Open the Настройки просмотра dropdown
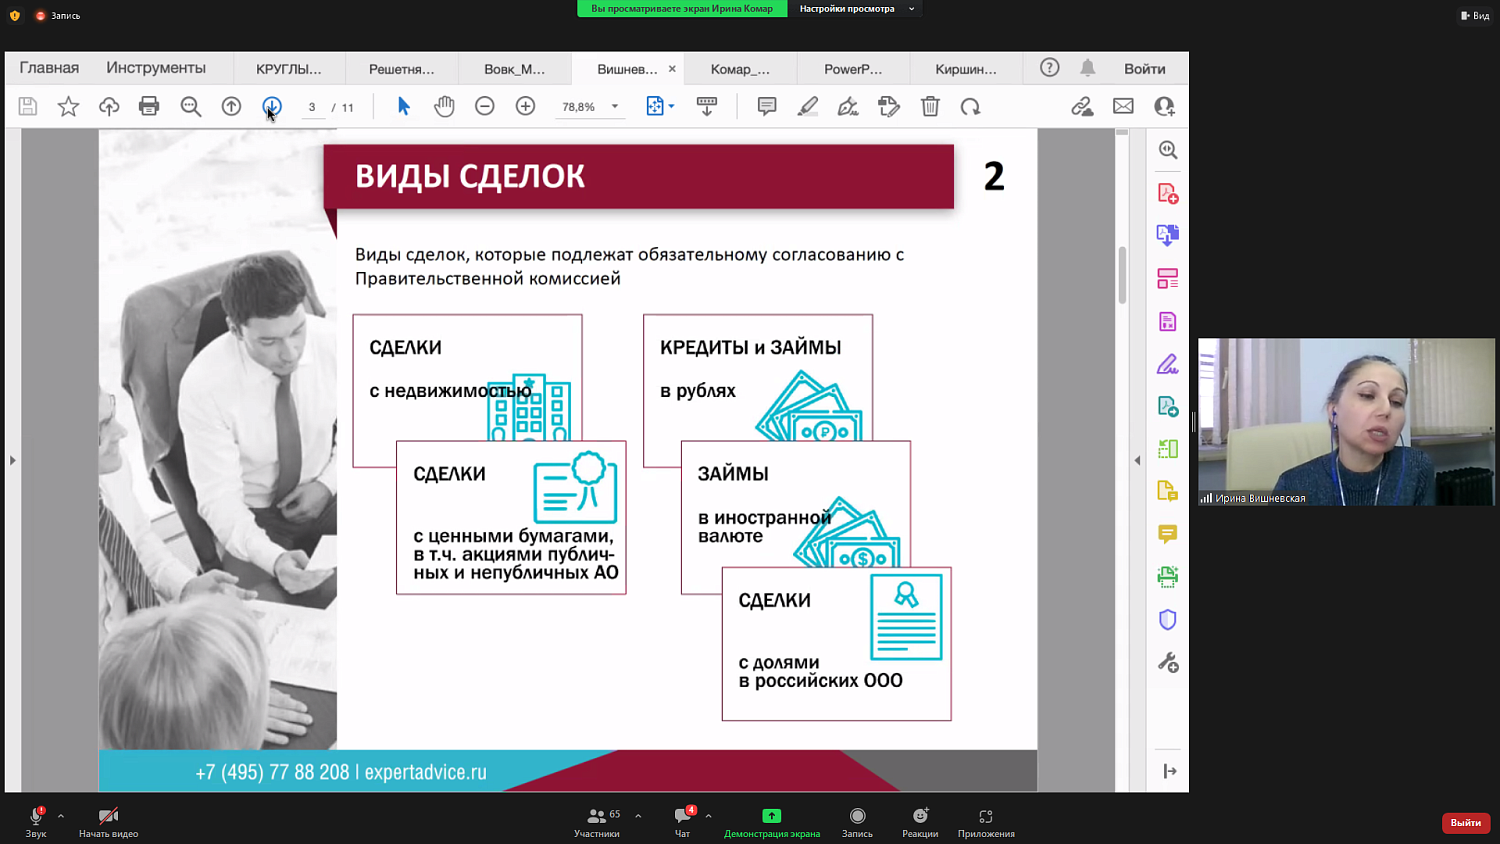Image resolution: width=1500 pixels, height=844 pixels. (855, 9)
